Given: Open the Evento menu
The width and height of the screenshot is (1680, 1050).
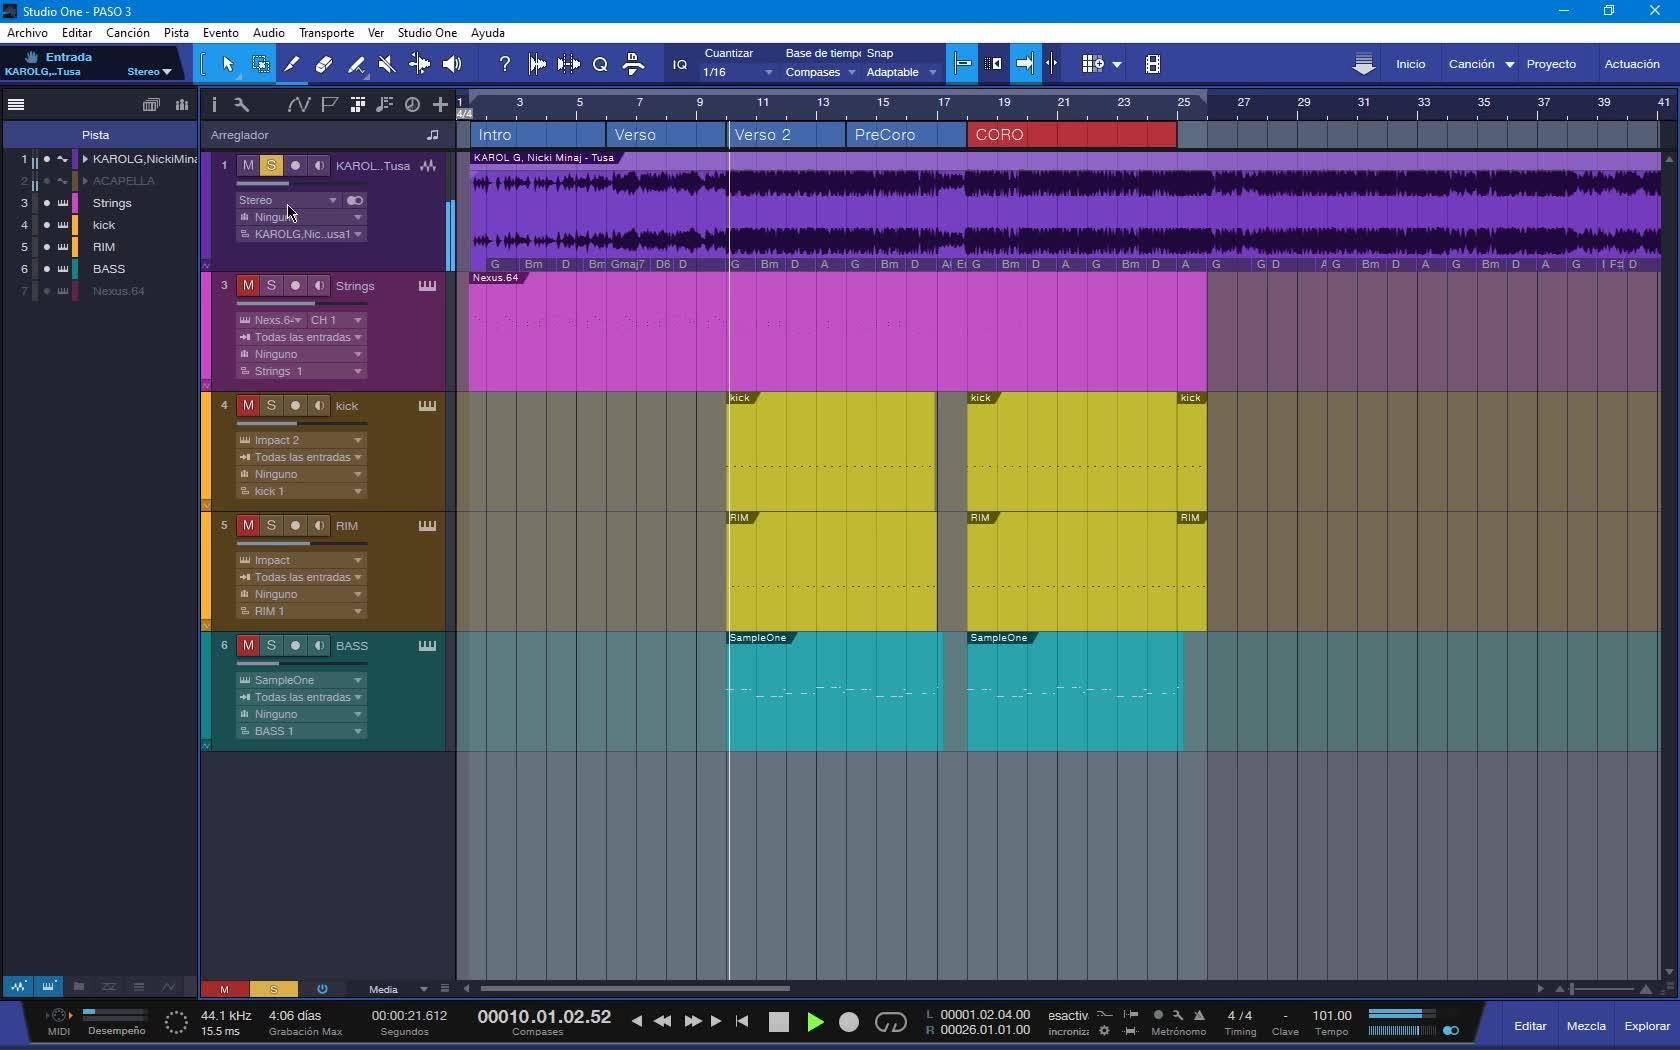Looking at the screenshot, I should pos(220,32).
